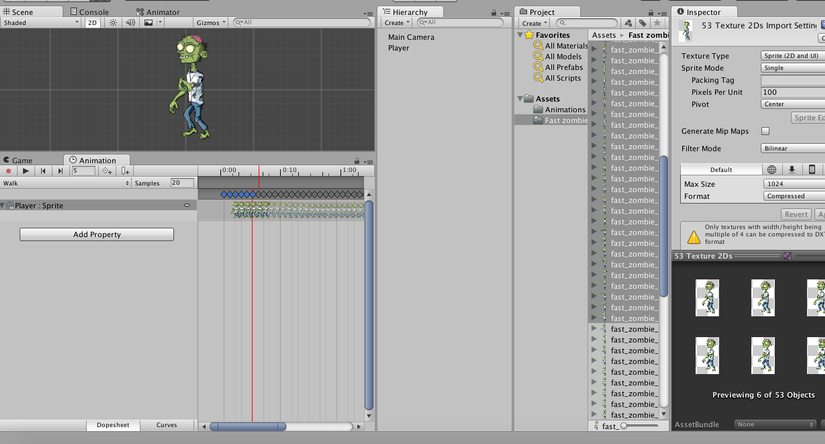This screenshot has height=444, width=825.
Task: Click the current frame number field
Action: [84, 170]
